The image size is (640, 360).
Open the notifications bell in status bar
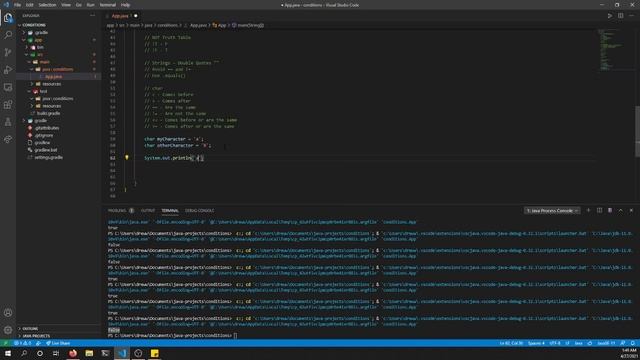click(x=632, y=343)
